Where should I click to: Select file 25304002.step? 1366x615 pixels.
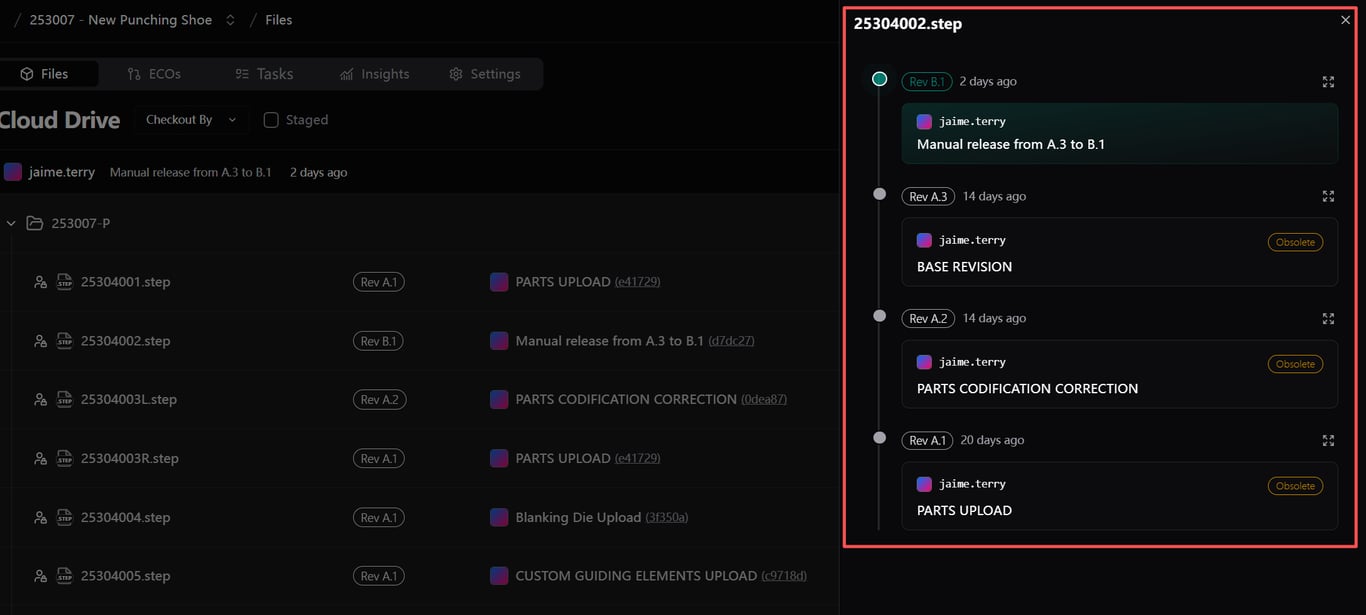coord(126,341)
